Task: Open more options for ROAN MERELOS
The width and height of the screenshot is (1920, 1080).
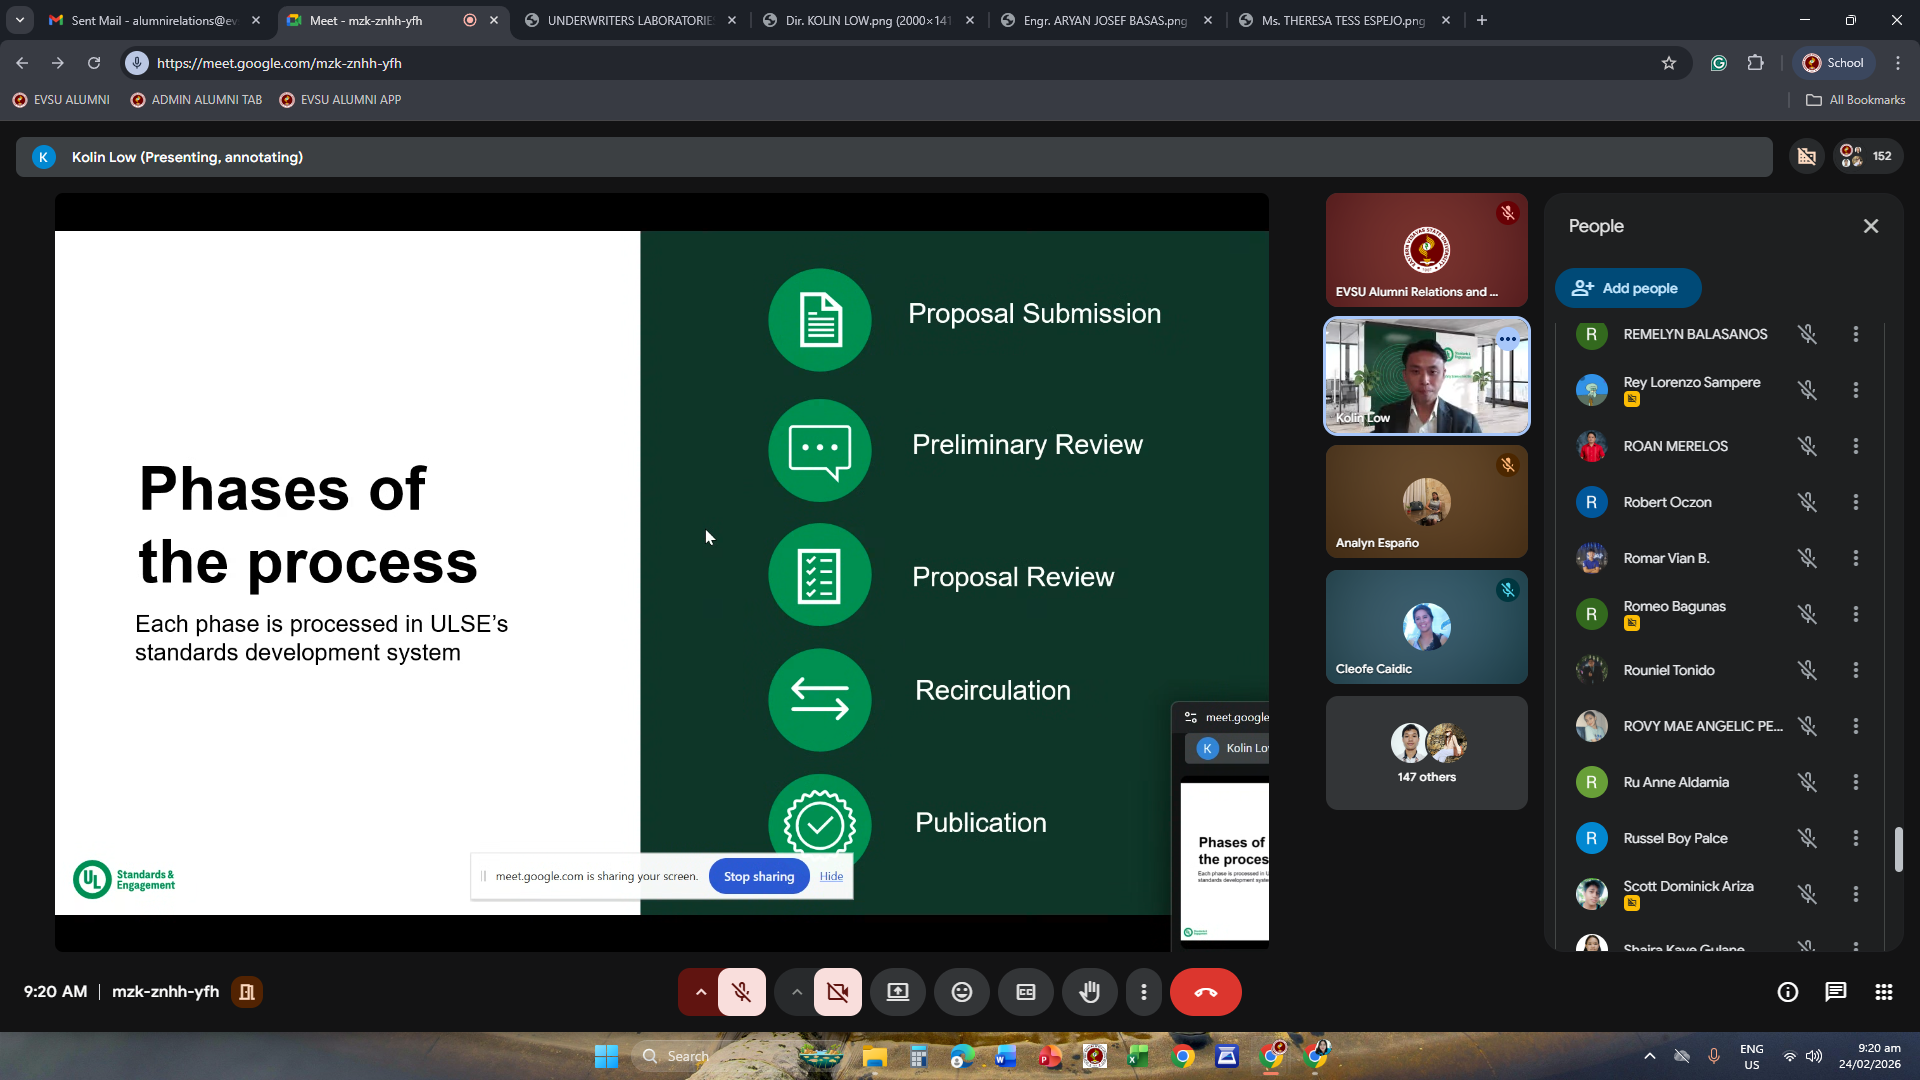Action: point(1855,446)
